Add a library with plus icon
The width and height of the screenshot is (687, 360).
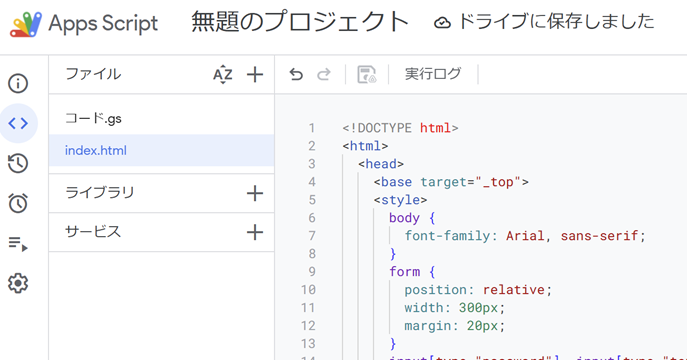coord(255,193)
